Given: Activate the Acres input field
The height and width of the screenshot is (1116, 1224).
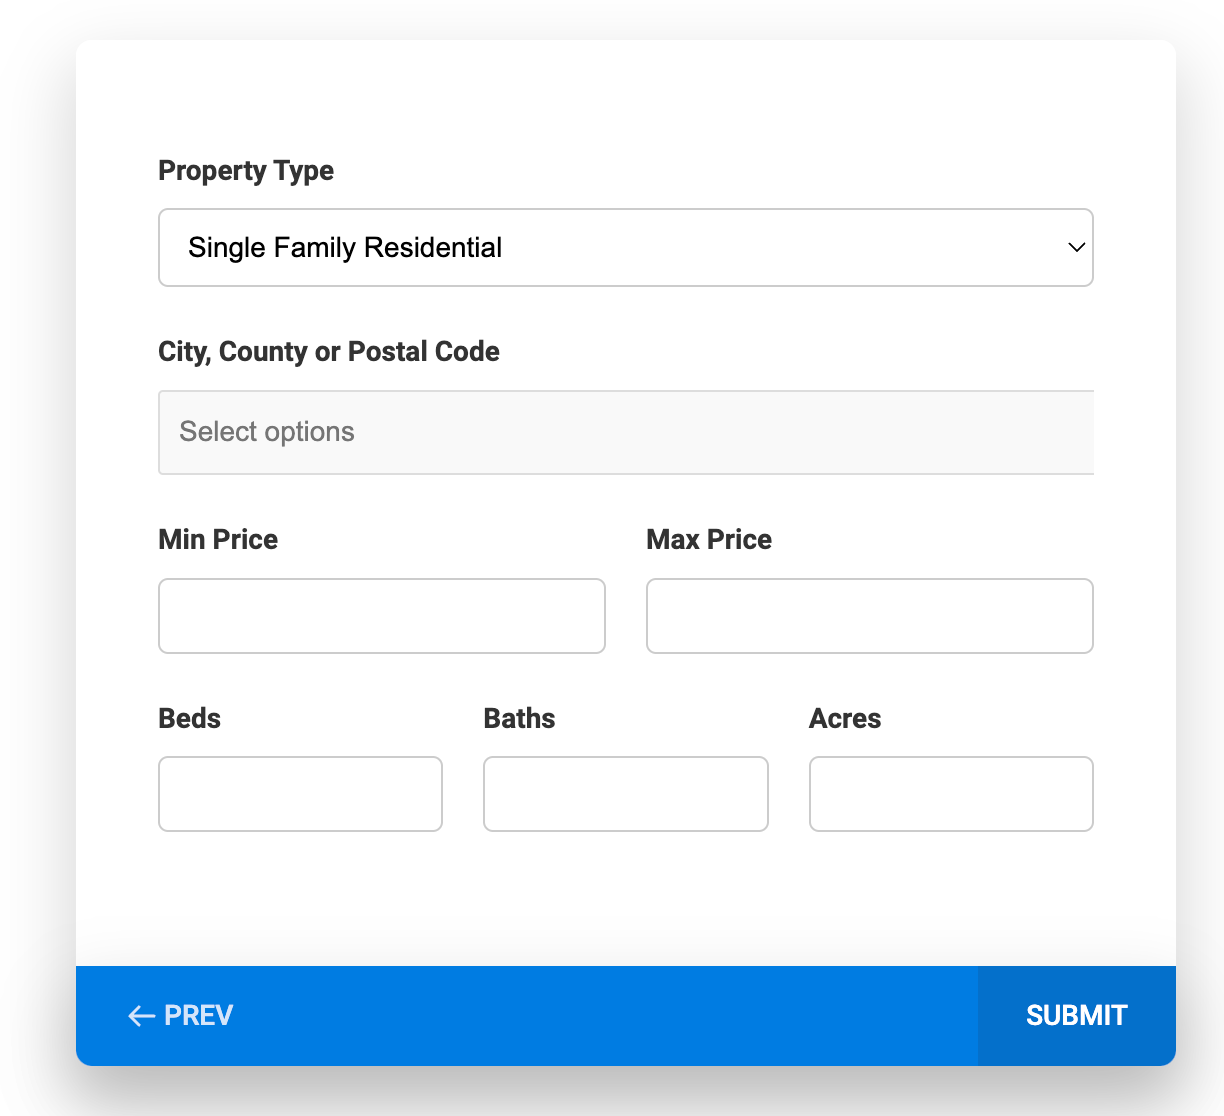Looking at the screenshot, I should [x=950, y=794].
